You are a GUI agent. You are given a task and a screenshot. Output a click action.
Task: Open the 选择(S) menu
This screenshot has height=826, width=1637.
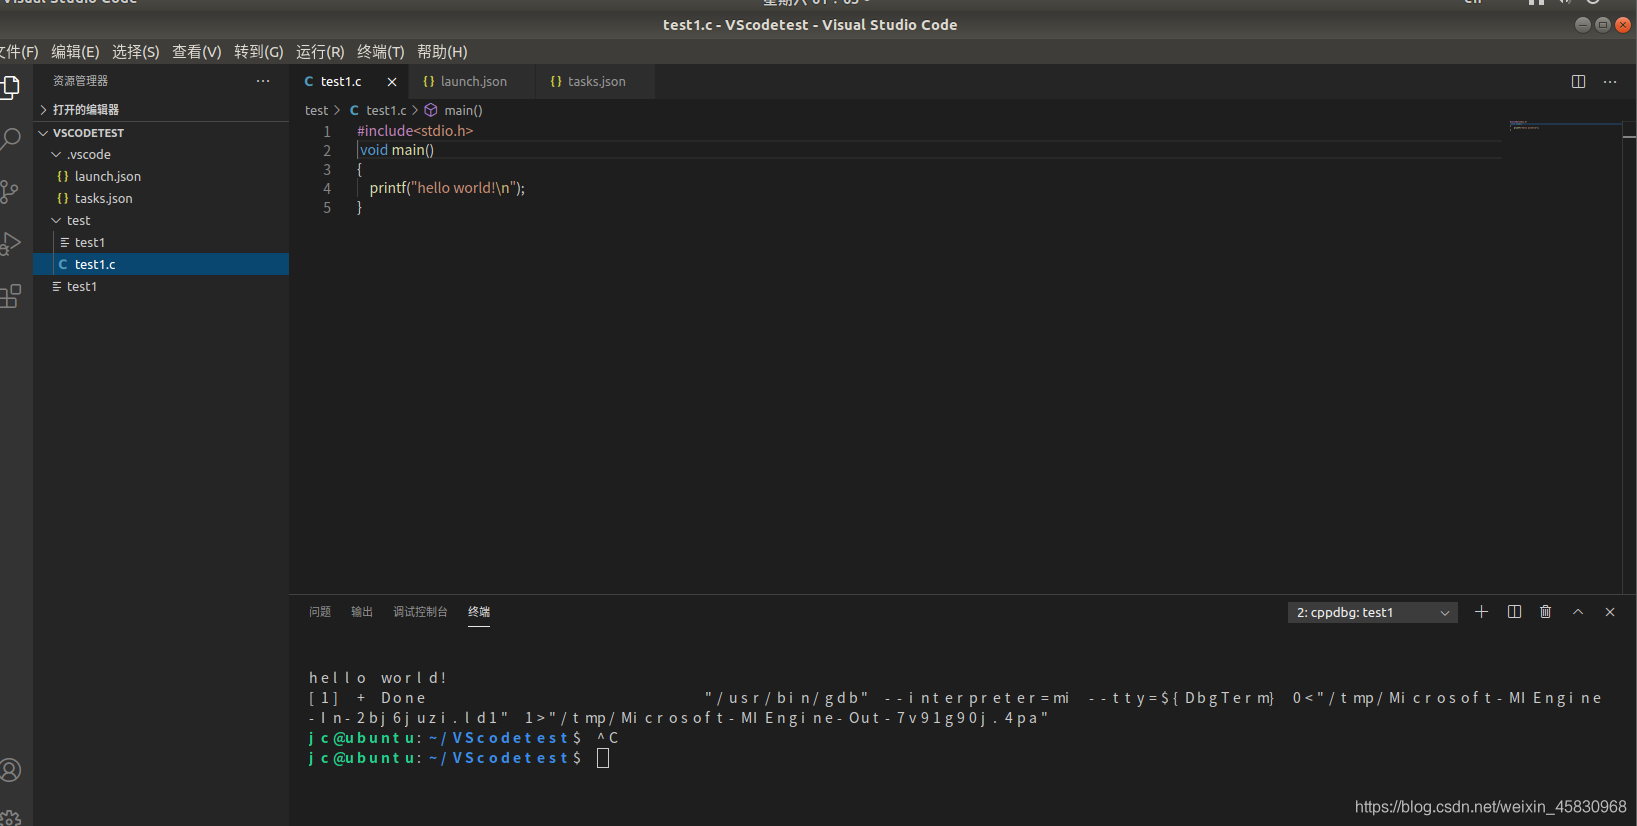(x=136, y=52)
